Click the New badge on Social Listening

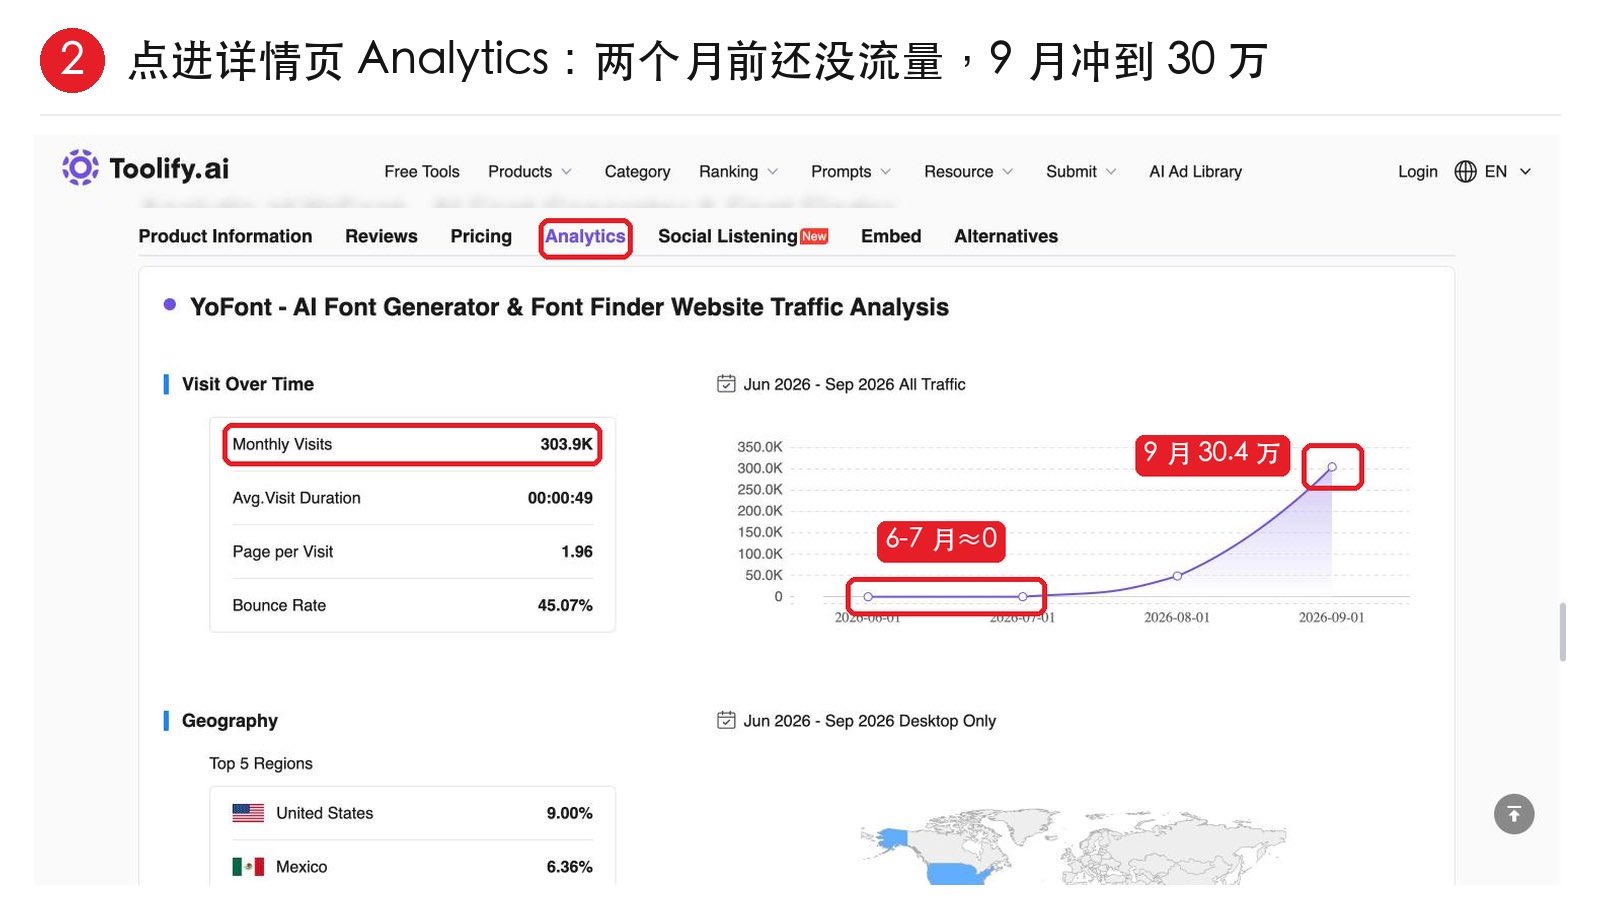click(x=815, y=237)
